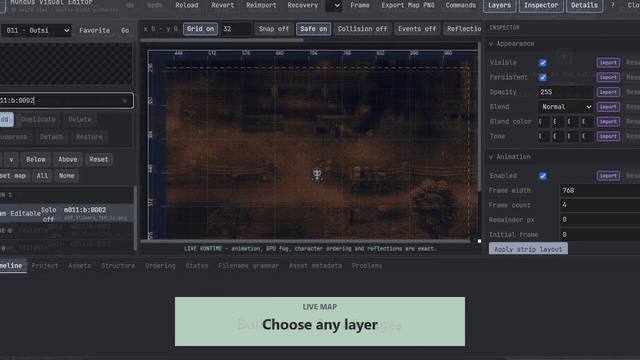Clear the layer search field with X

point(124,101)
